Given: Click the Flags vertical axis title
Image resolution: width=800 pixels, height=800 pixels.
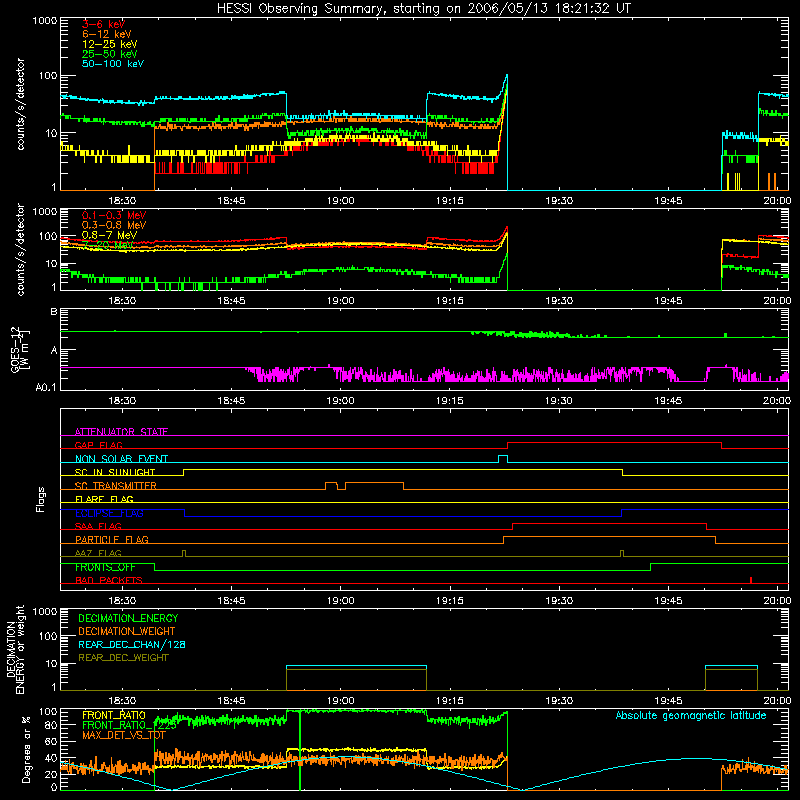Looking at the screenshot, I should click(x=41, y=499).
